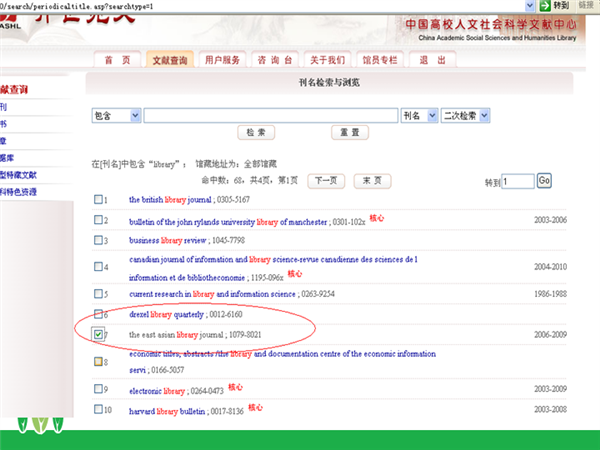Open the address bar dropdown arrow

pyautogui.click(x=530, y=5)
